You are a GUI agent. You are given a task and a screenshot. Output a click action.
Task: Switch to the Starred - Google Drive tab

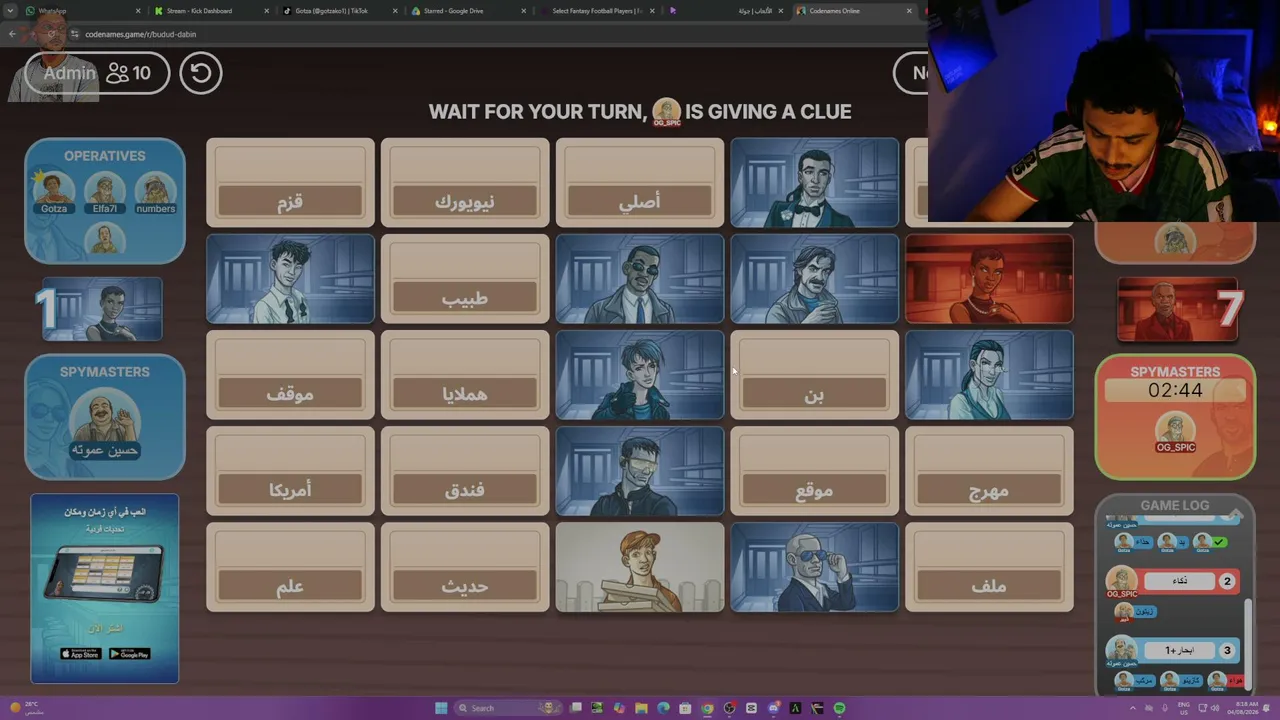click(x=469, y=11)
